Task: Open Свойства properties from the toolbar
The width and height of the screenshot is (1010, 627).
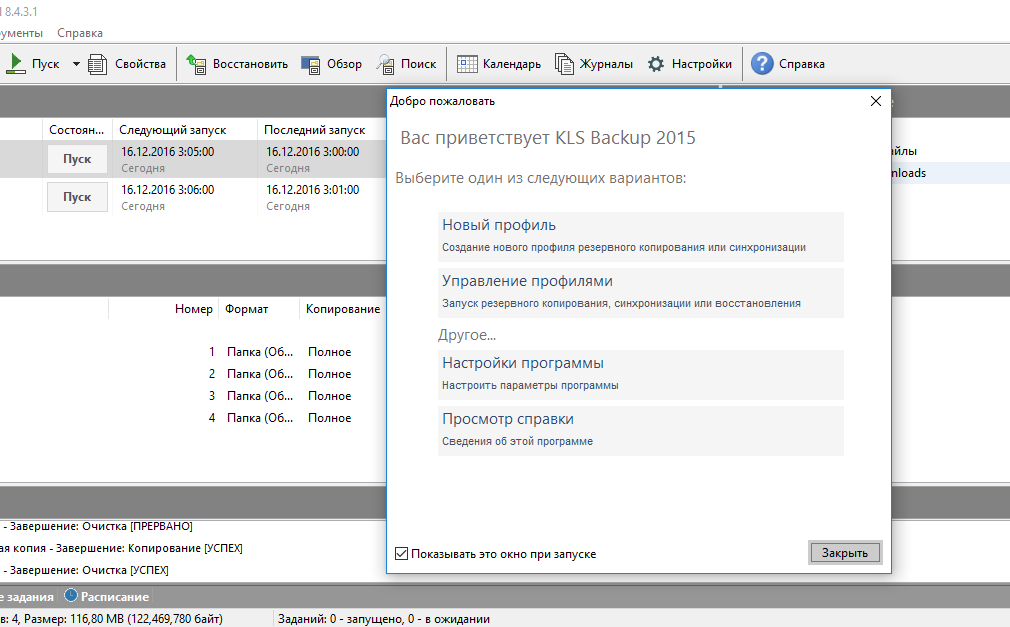Action: tap(127, 64)
